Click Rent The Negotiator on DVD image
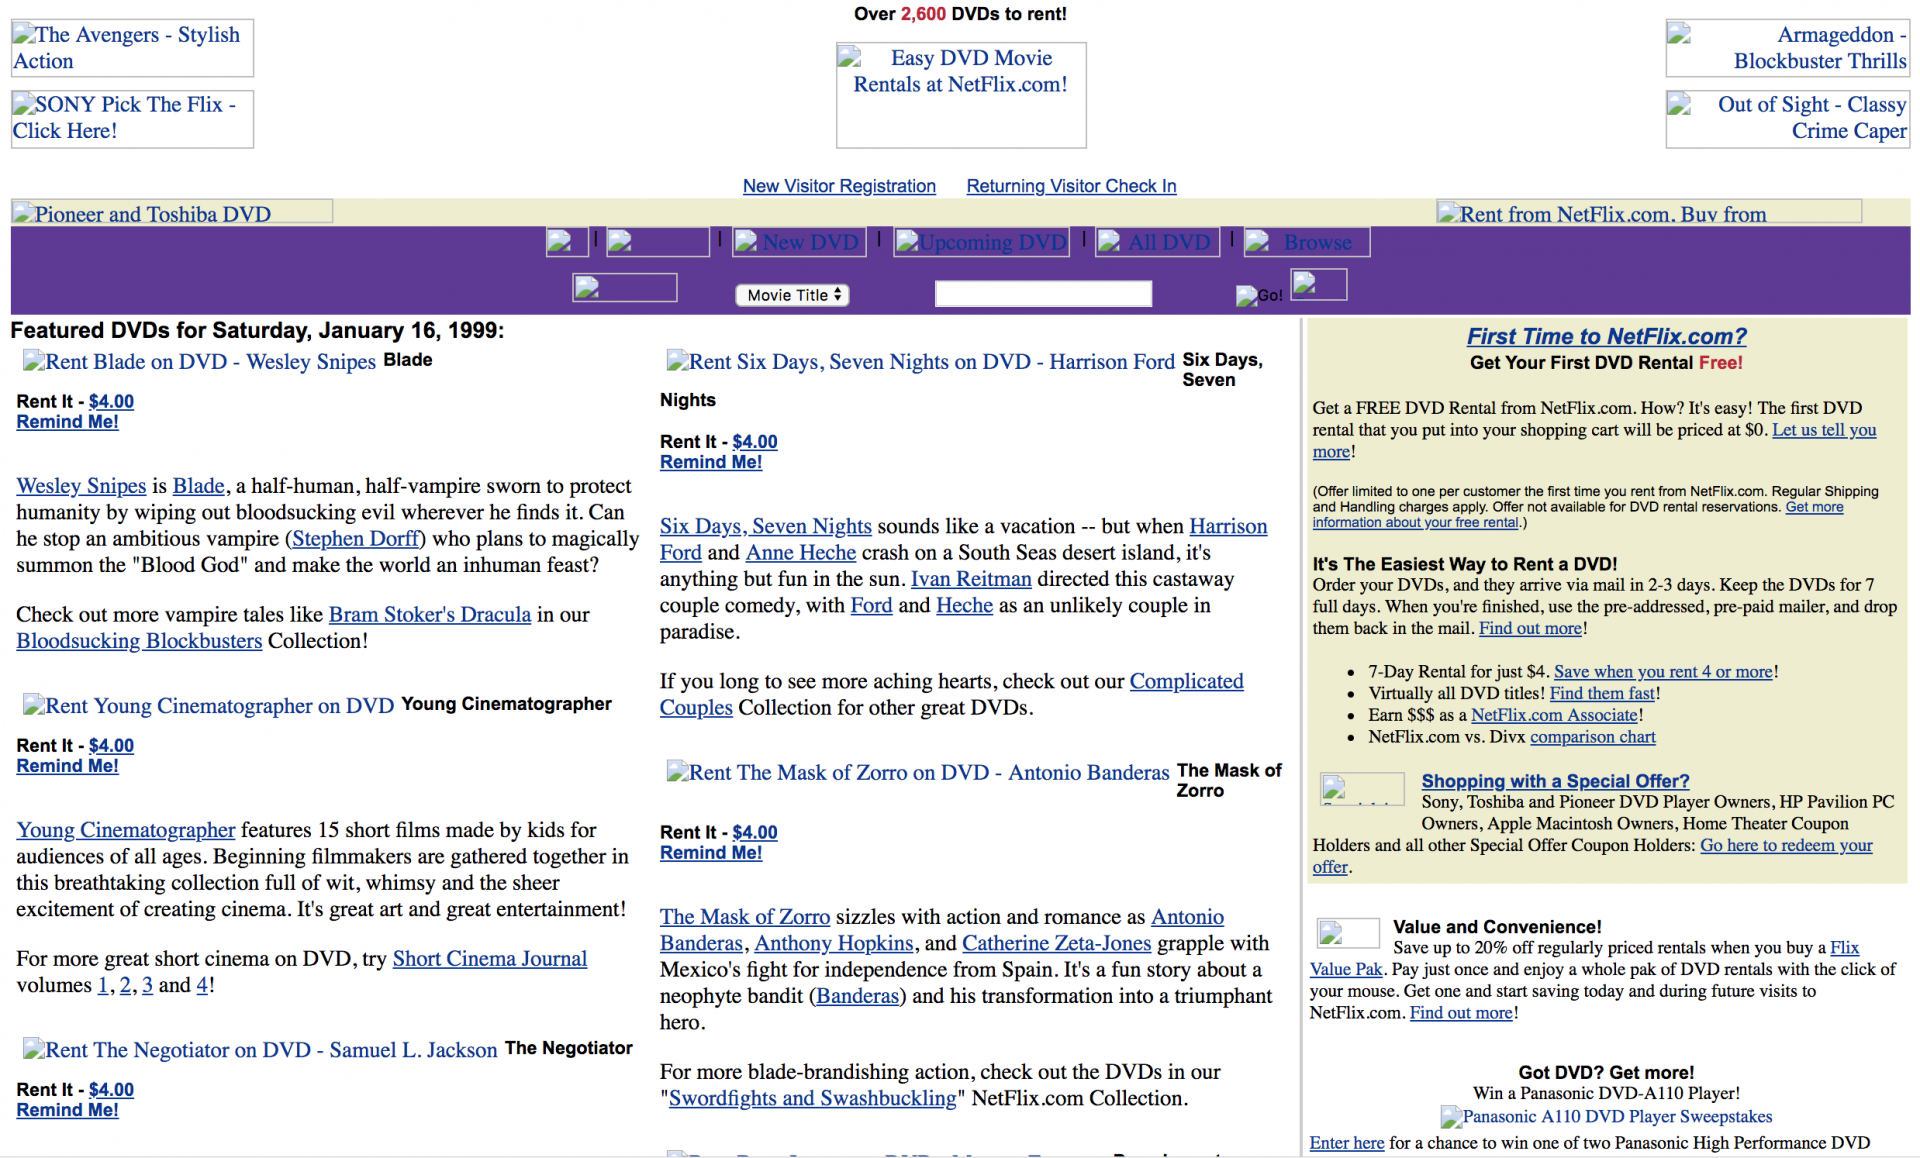 pos(260,1050)
